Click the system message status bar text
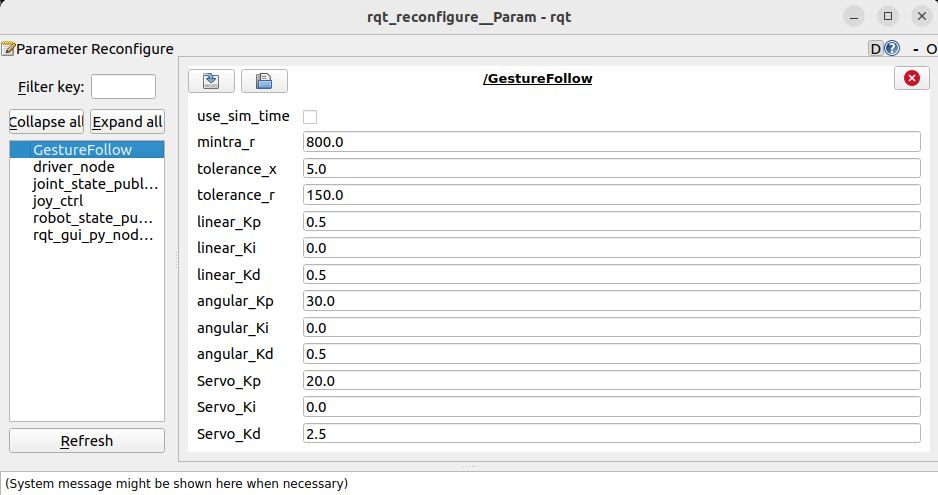This screenshot has width=938, height=495. tap(176, 484)
